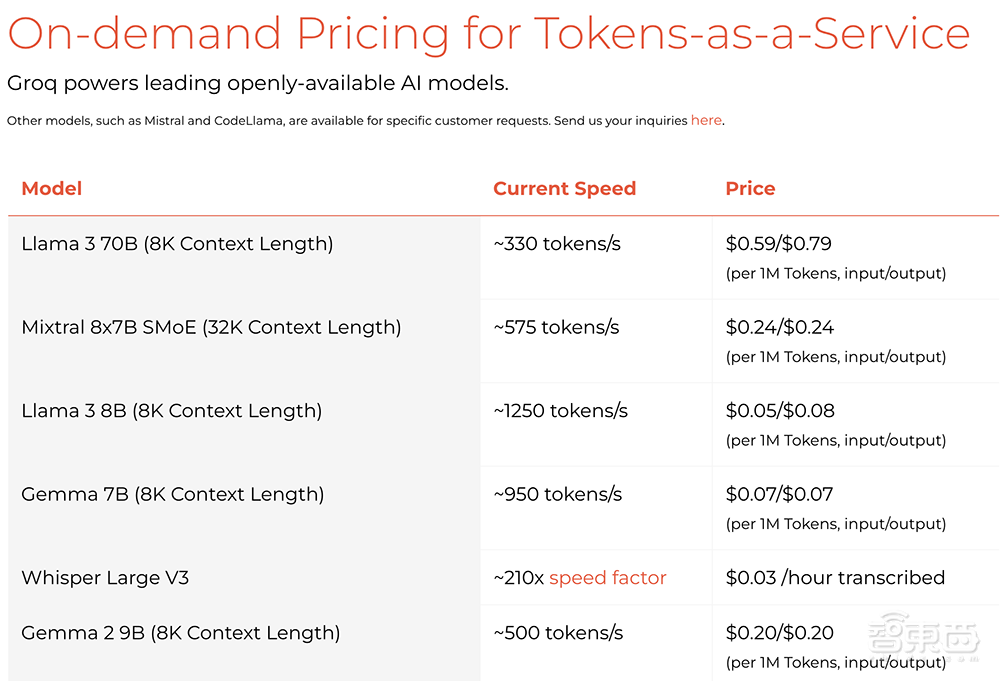Click the Groq powers leading models subtitle

pyautogui.click(x=257, y=84)
